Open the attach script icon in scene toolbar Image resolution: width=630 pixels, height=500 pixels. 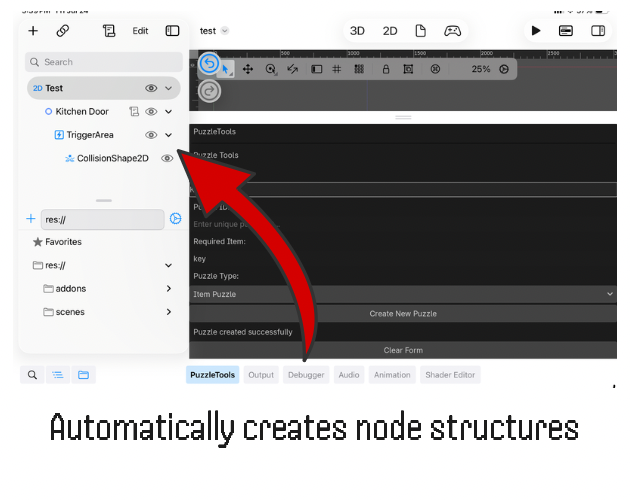tap(109, 31)
